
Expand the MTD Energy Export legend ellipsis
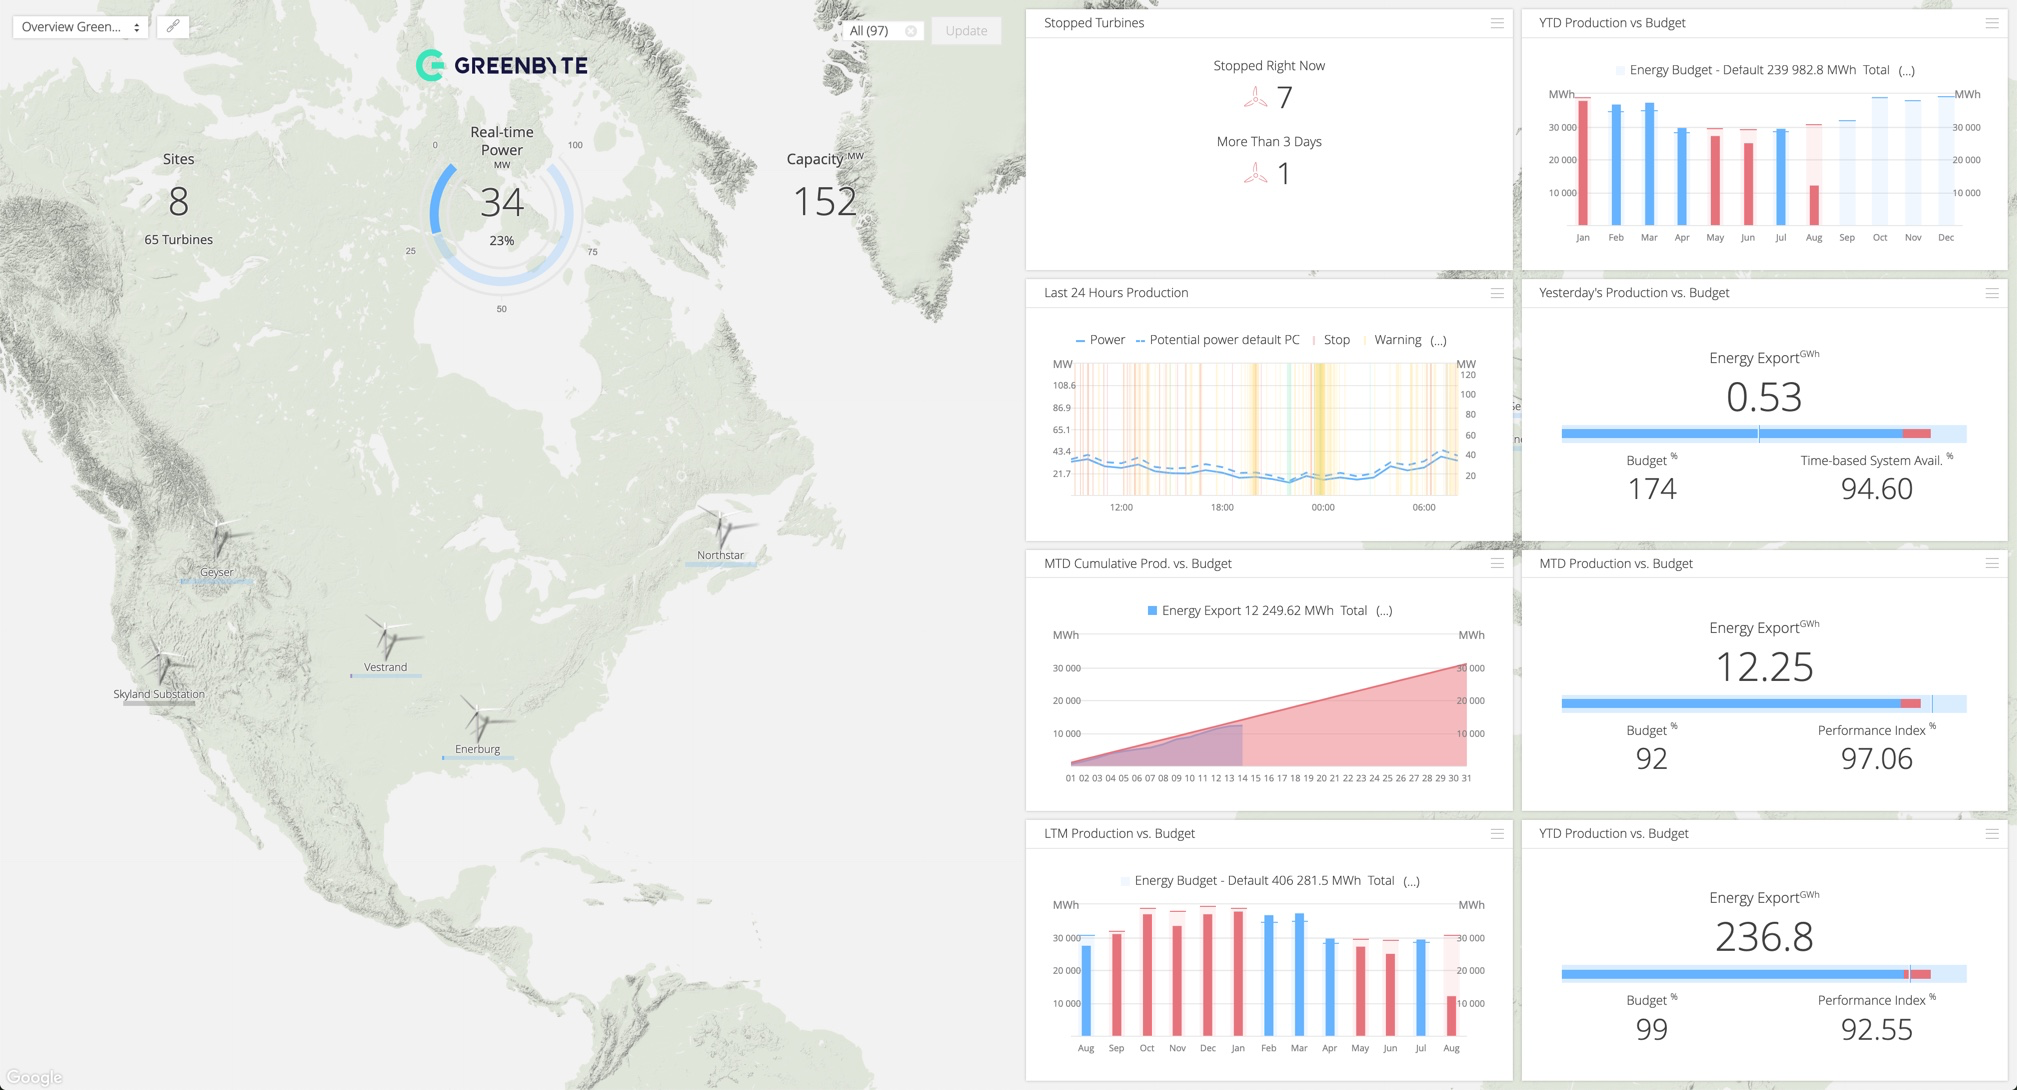pos(1383,611)
